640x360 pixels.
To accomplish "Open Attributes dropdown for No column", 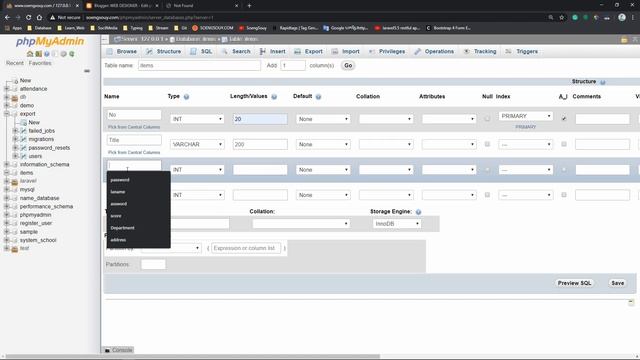I will pyautogui.click(x=449, y=119).
